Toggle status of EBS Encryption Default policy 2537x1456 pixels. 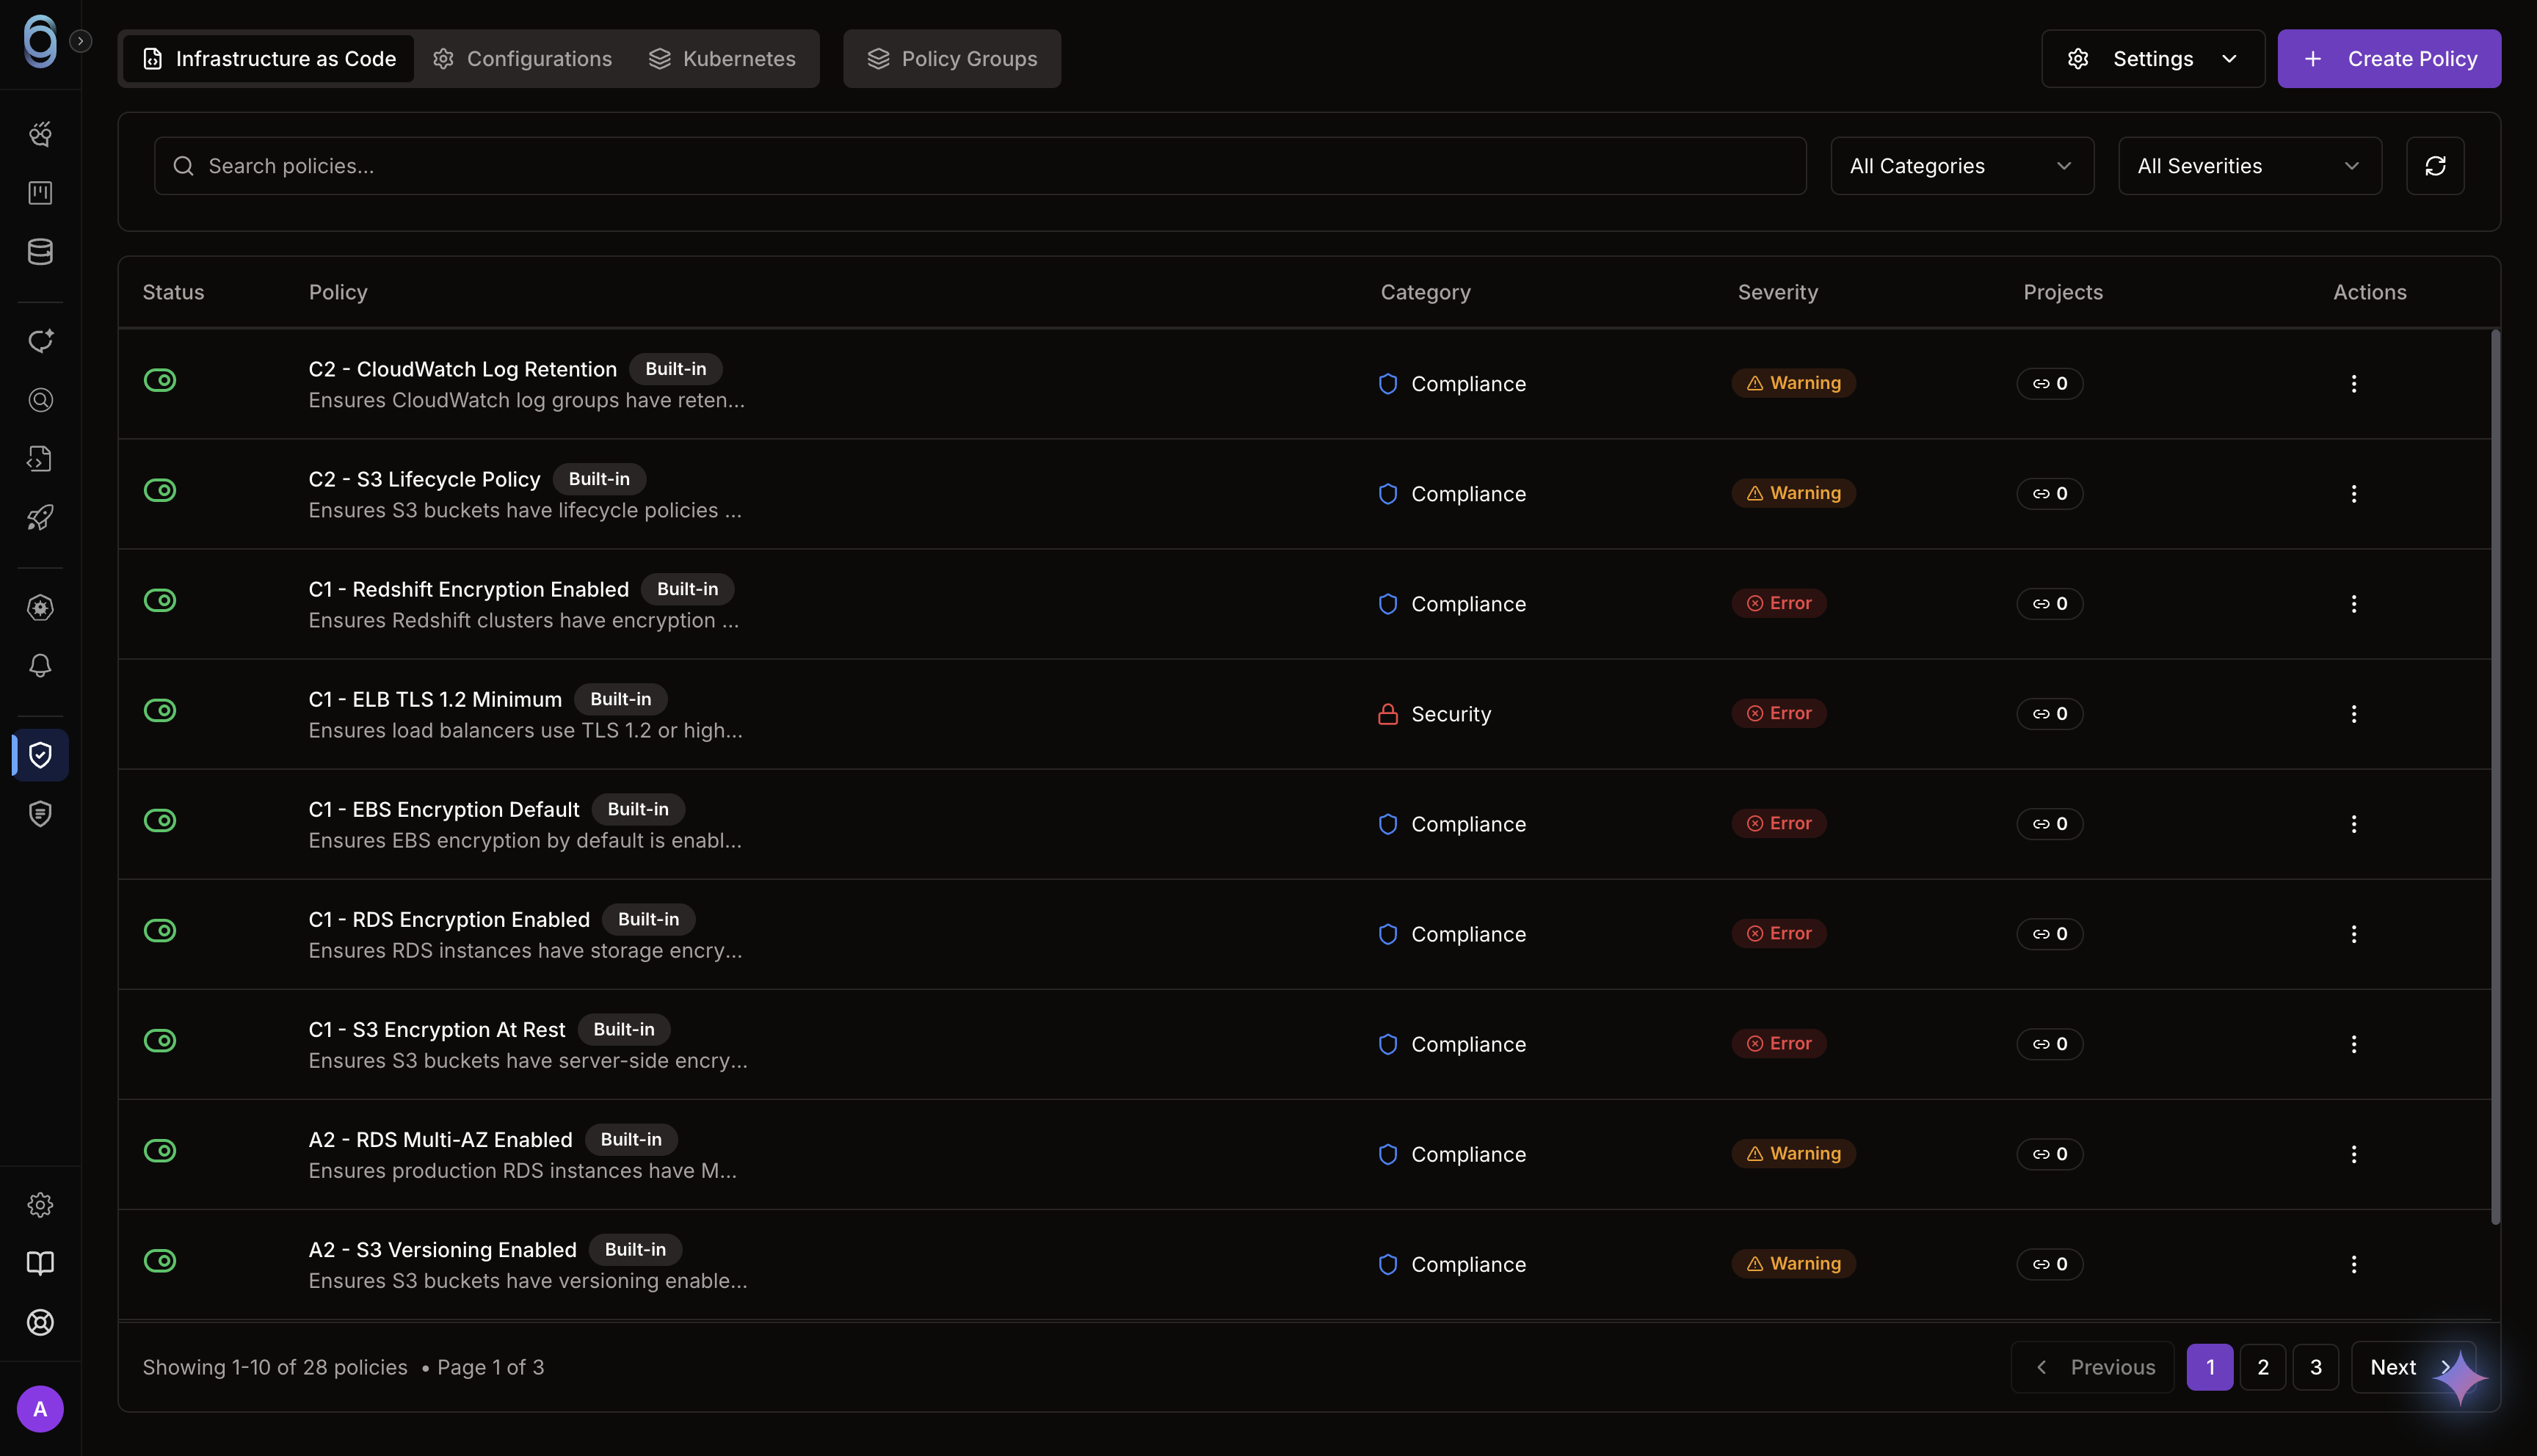(160, 820)
